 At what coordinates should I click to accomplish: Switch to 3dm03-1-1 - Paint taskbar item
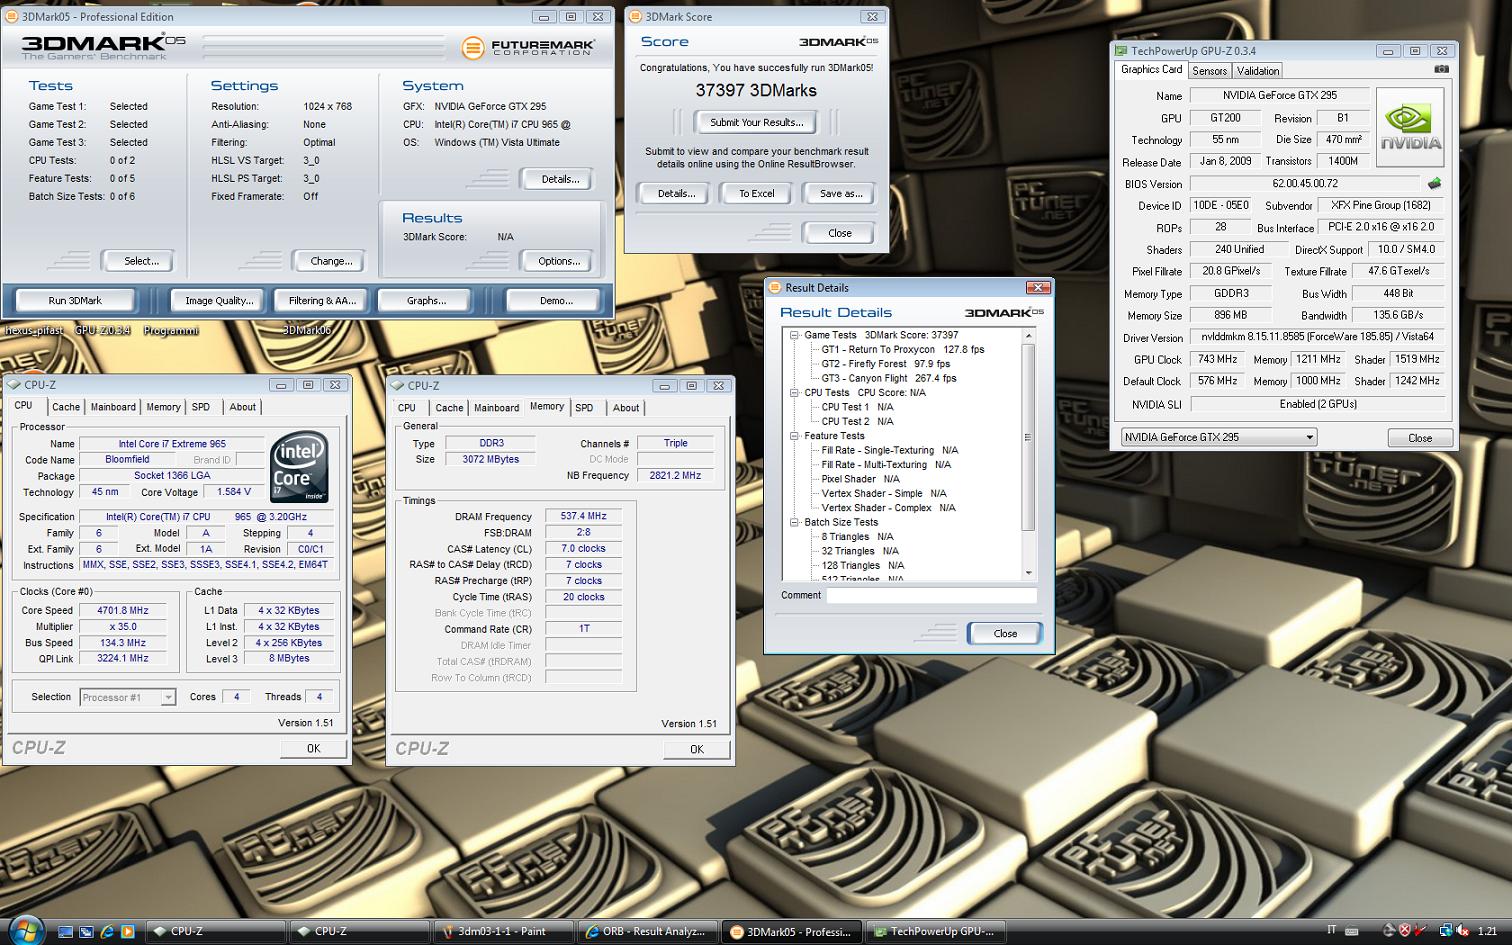[x=504, y=931]
